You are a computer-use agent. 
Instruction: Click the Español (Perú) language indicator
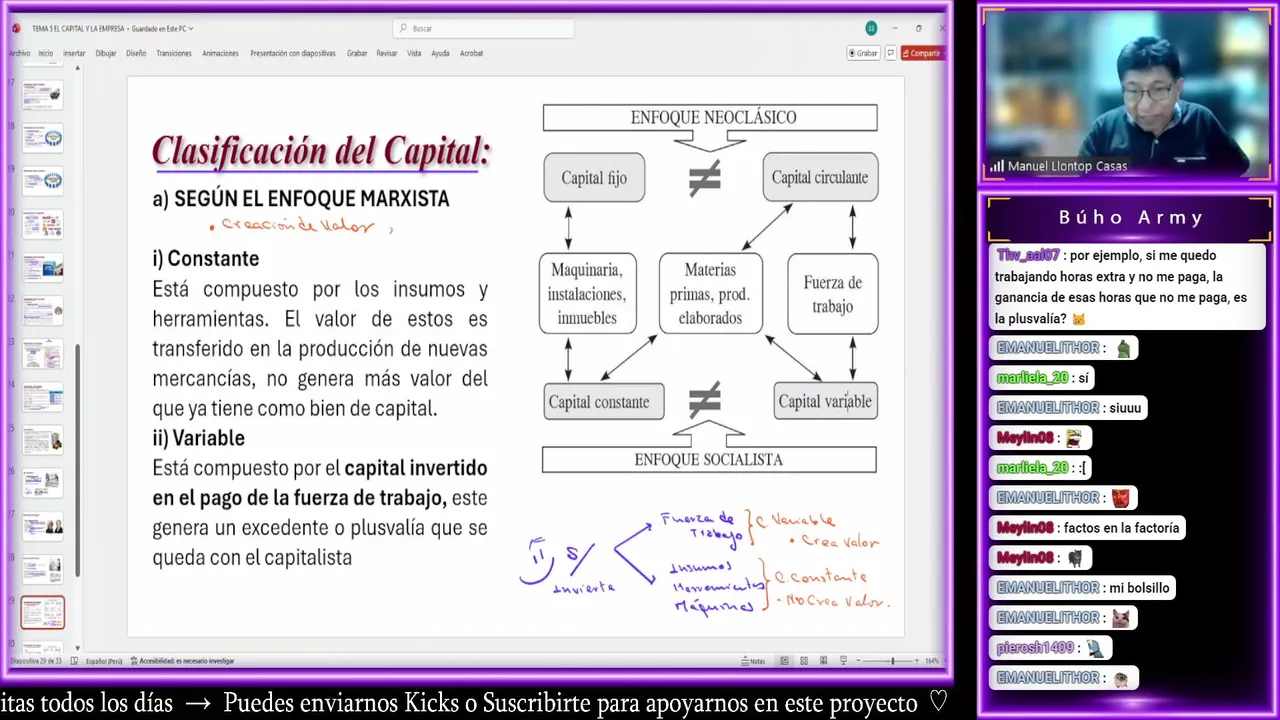103,661
